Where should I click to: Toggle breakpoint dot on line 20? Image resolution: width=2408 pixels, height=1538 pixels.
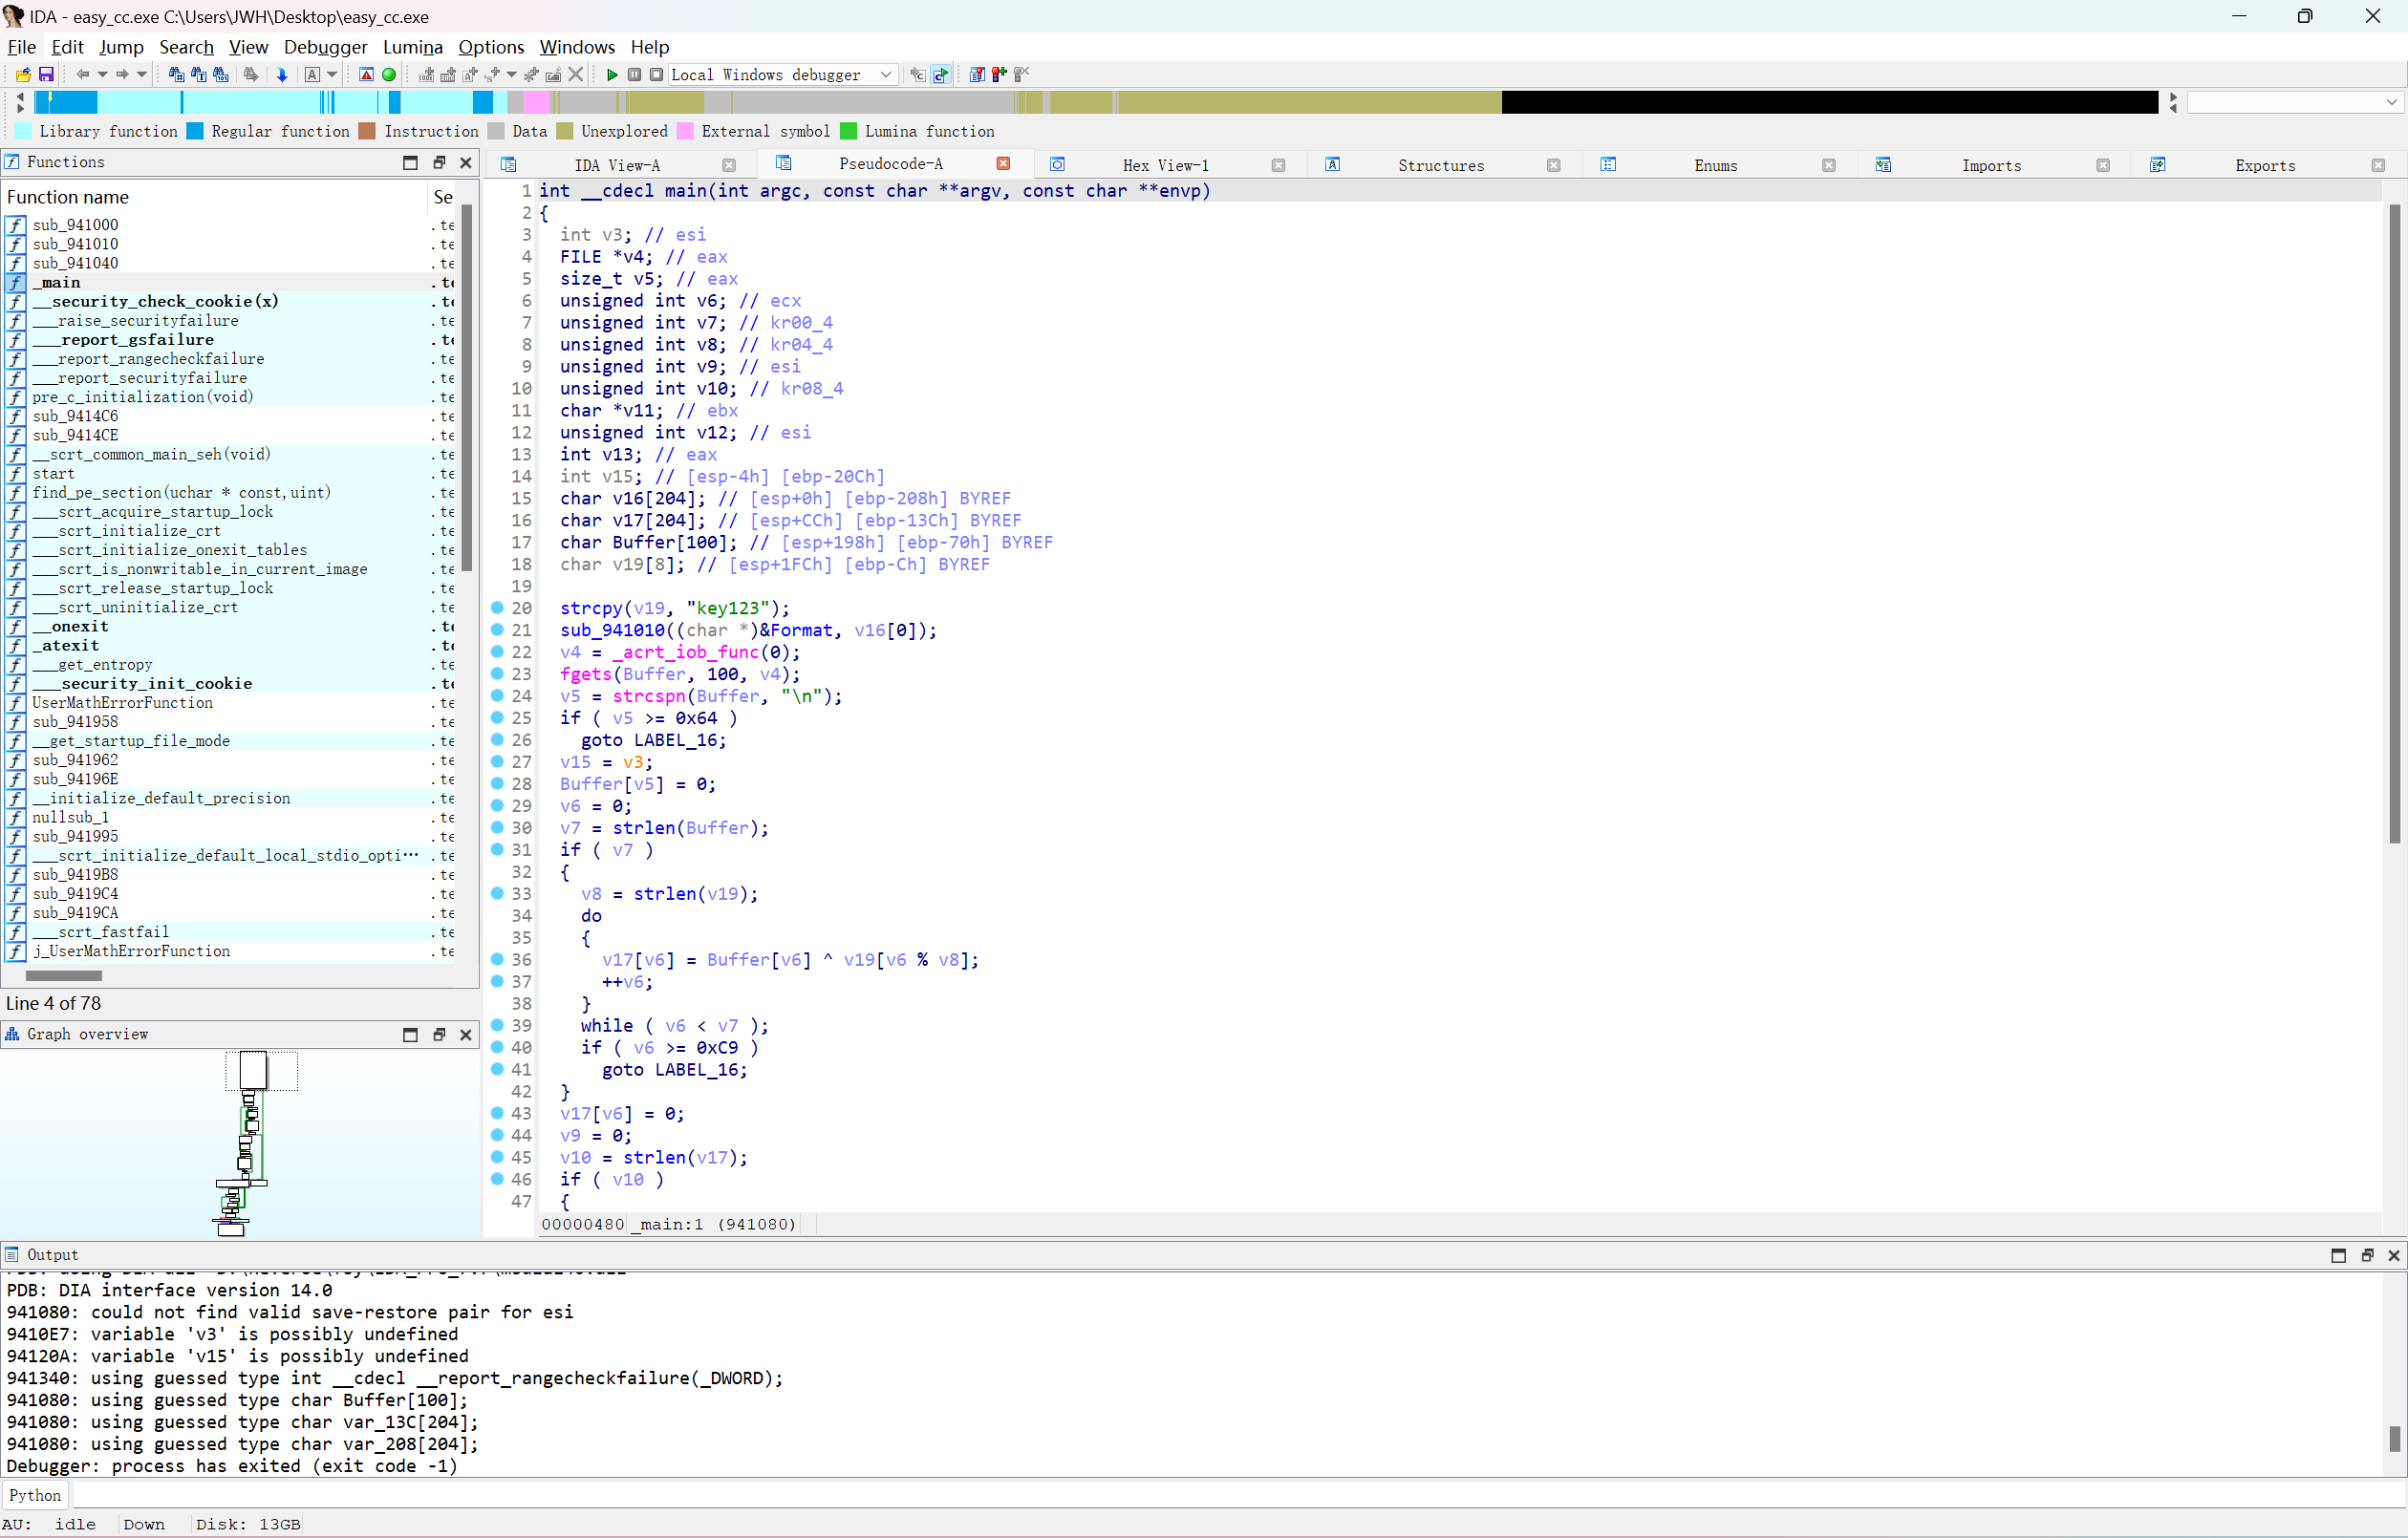(497, 607)
